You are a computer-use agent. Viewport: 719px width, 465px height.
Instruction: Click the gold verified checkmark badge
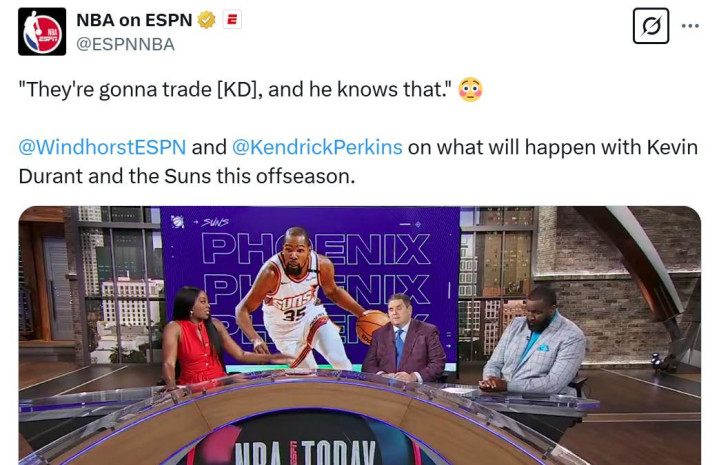click(x=206, y=20)
